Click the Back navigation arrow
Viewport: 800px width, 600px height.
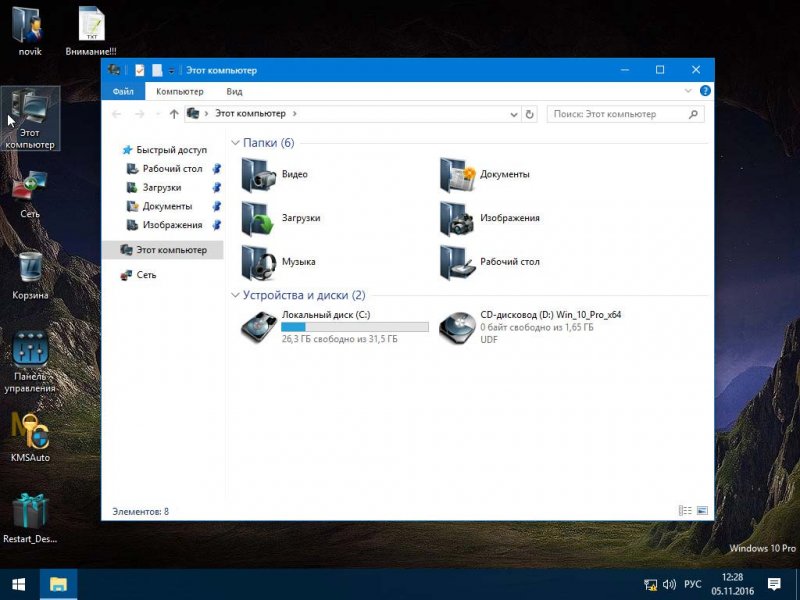coord(117,114)
